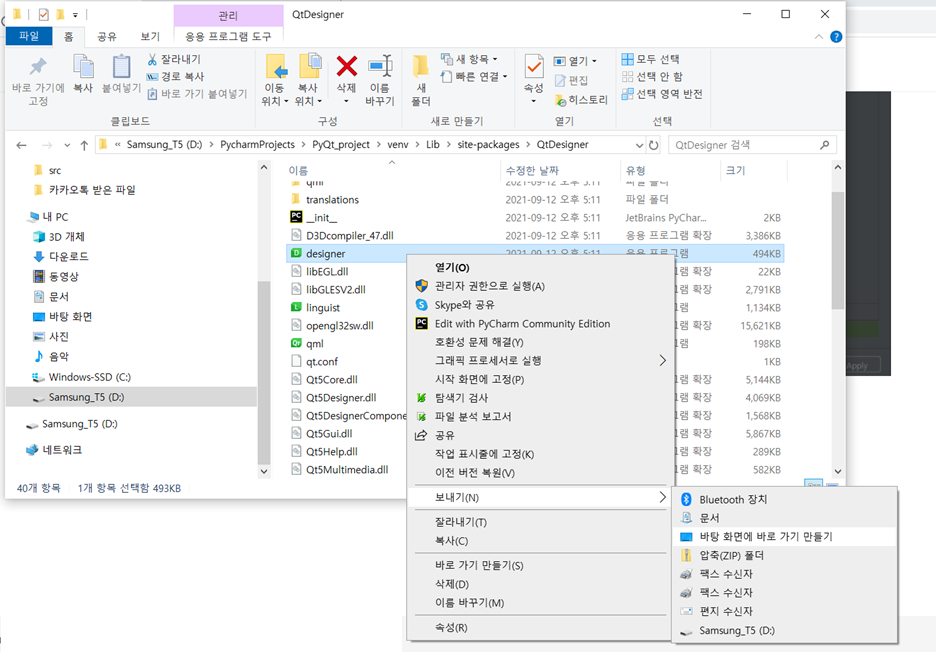The image size is (936, 670).
Task: Collapse the ribbon with the chevron
Action: [818, 37]
